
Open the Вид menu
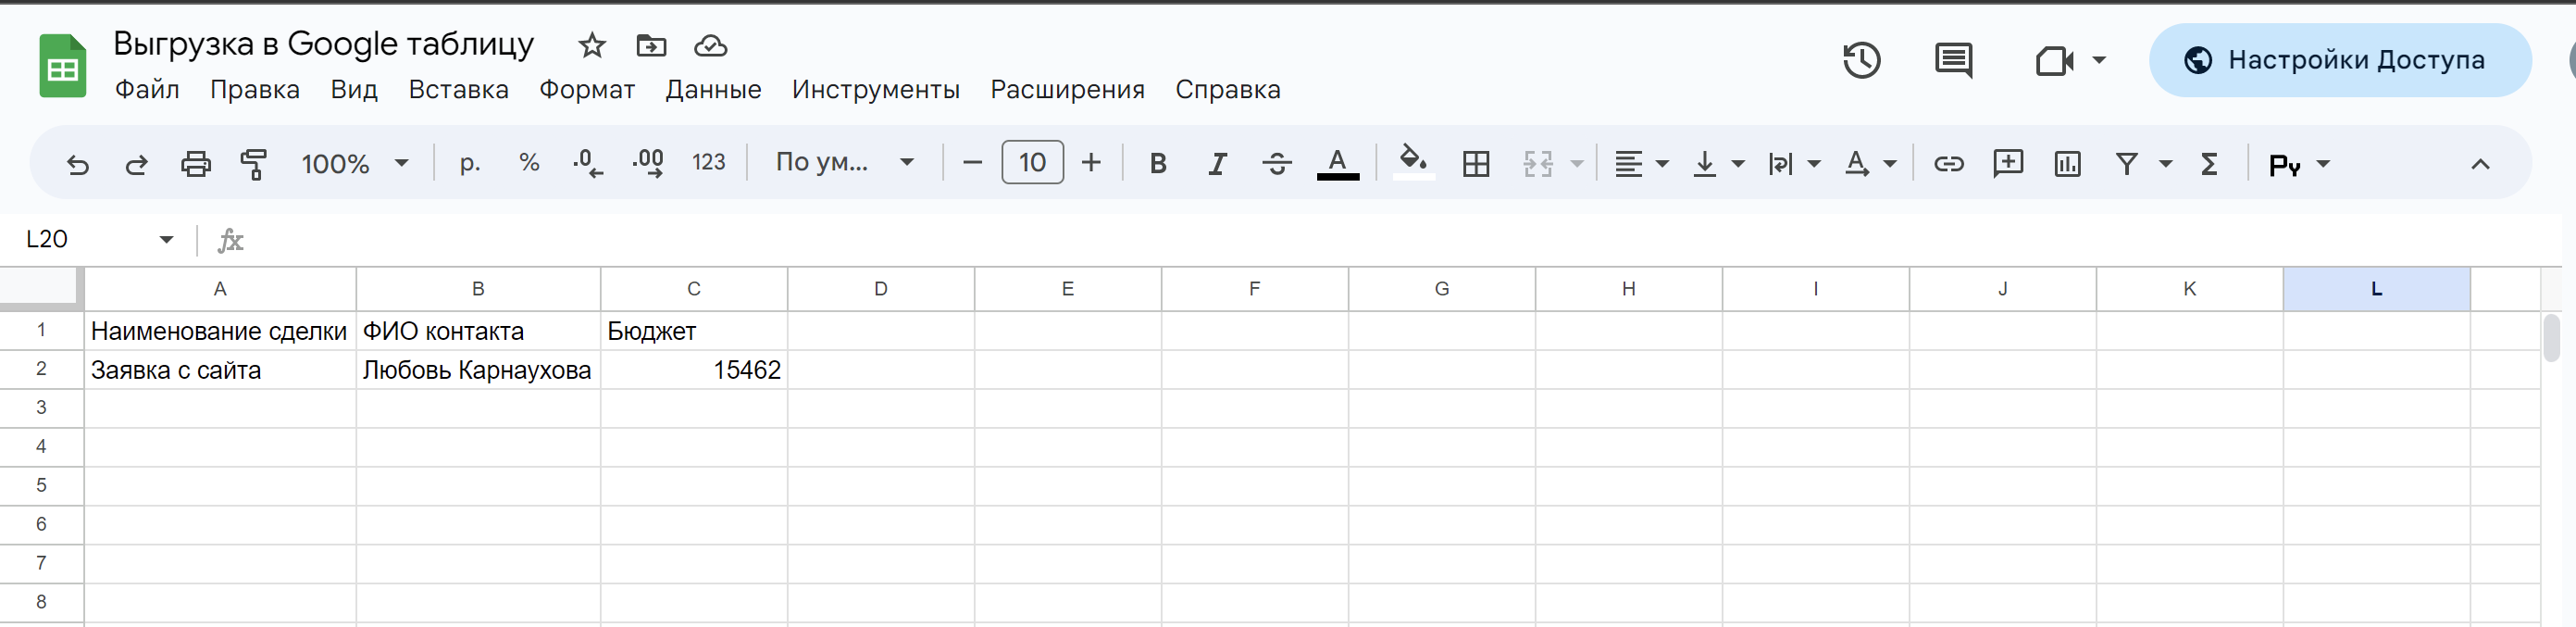click(354, 89)
